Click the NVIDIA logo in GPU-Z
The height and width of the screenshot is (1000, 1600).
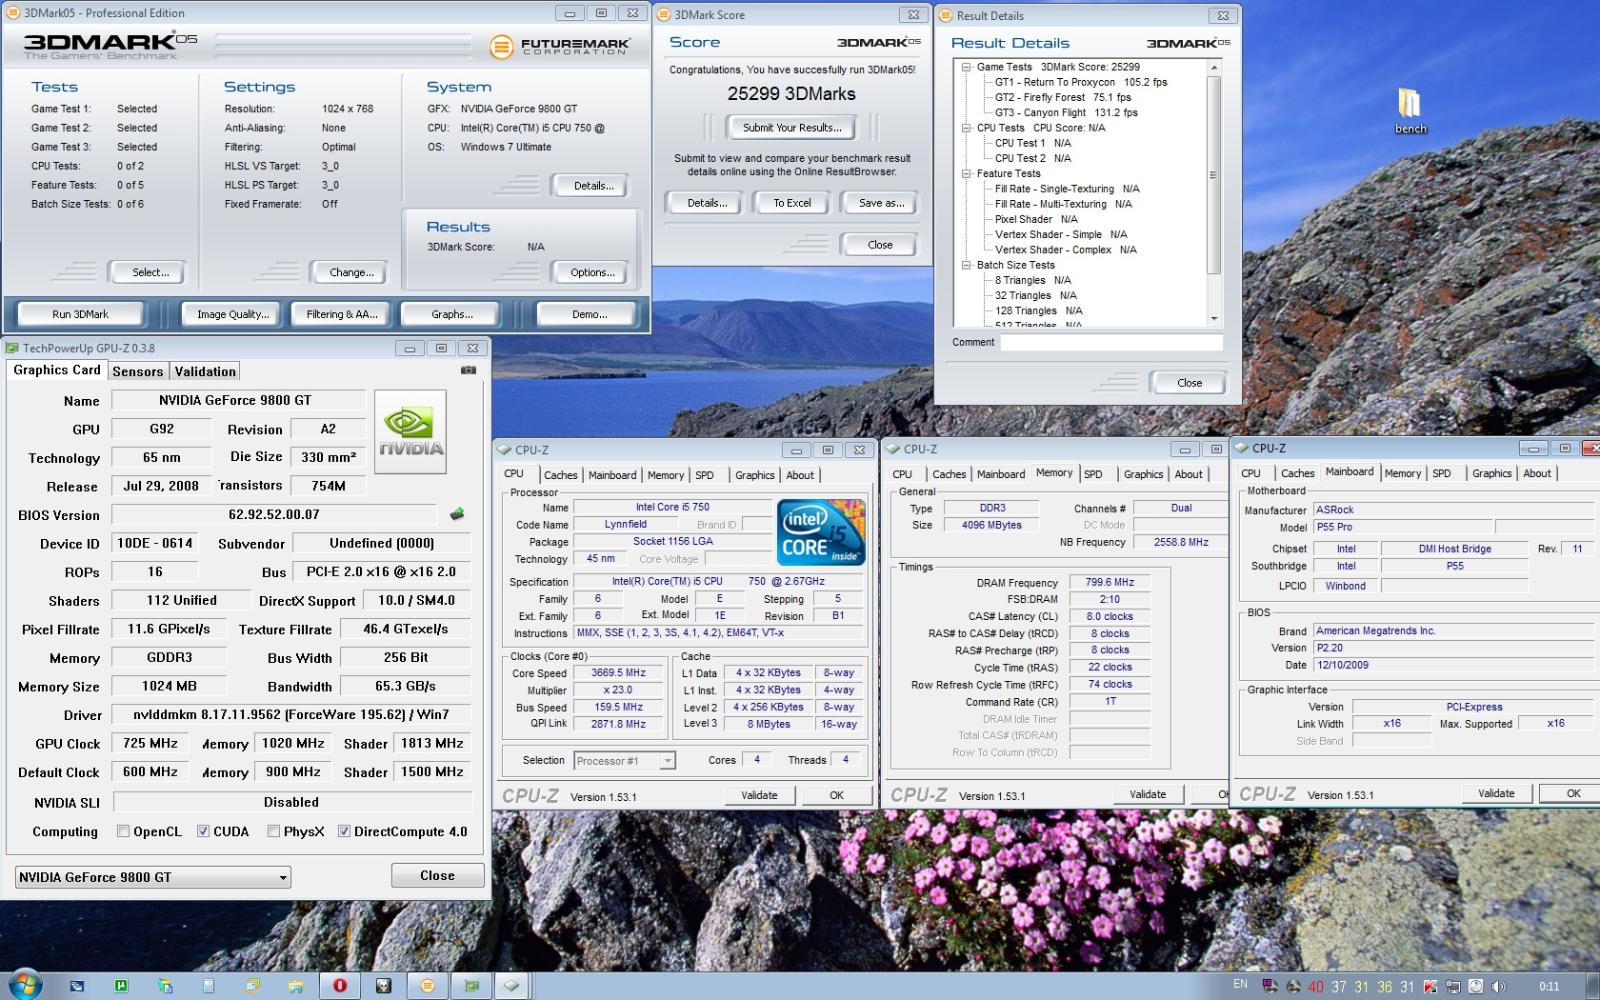click(x=410, y=431)
